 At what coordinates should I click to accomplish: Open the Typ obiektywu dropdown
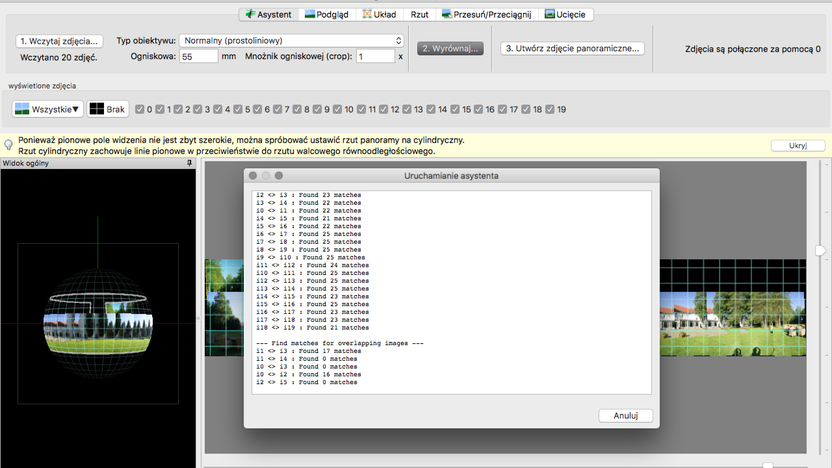(292, 41)
